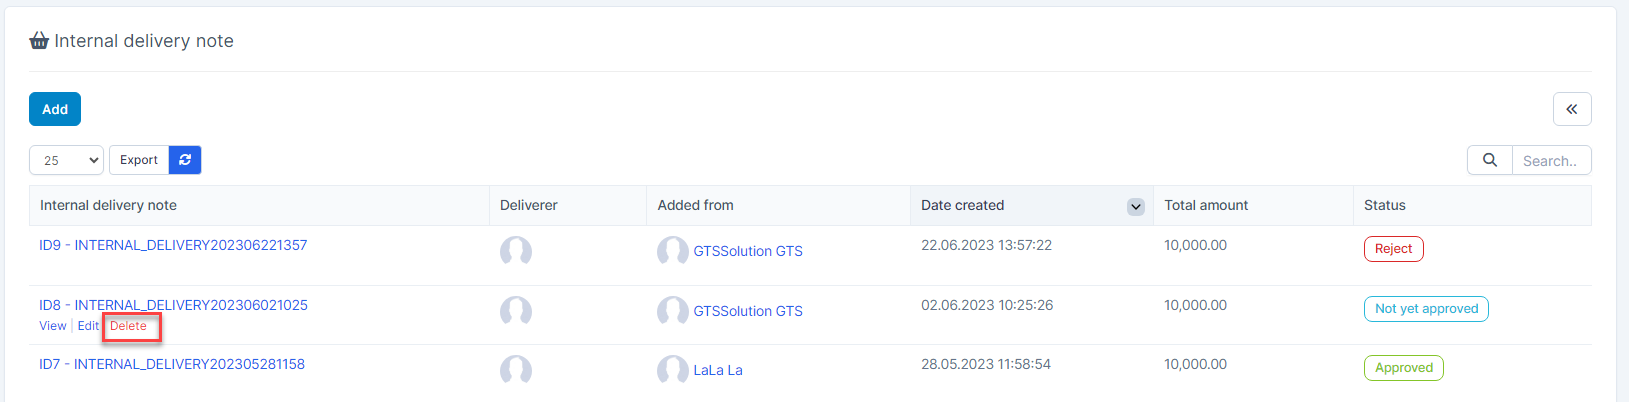The image size is (1629, 402).
Task: Click LaLa La avatar in ID7 row
Action: click(672, 370)
